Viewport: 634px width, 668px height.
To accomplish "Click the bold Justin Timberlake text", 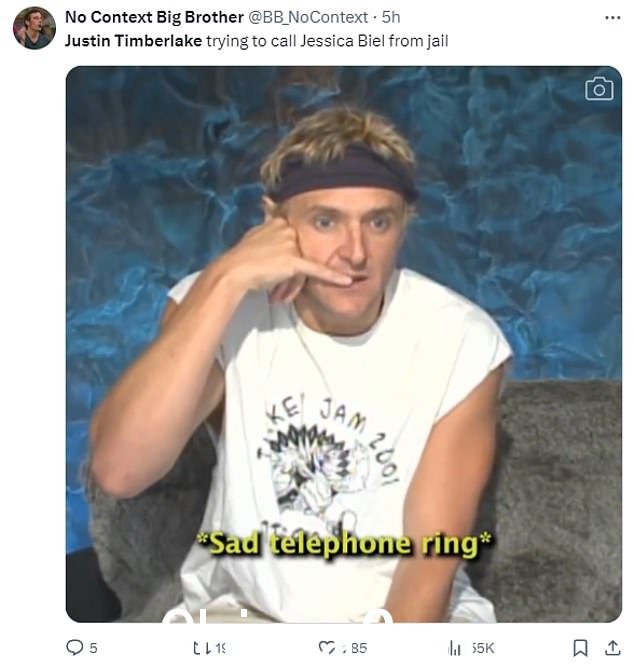I will click(133, 41).
